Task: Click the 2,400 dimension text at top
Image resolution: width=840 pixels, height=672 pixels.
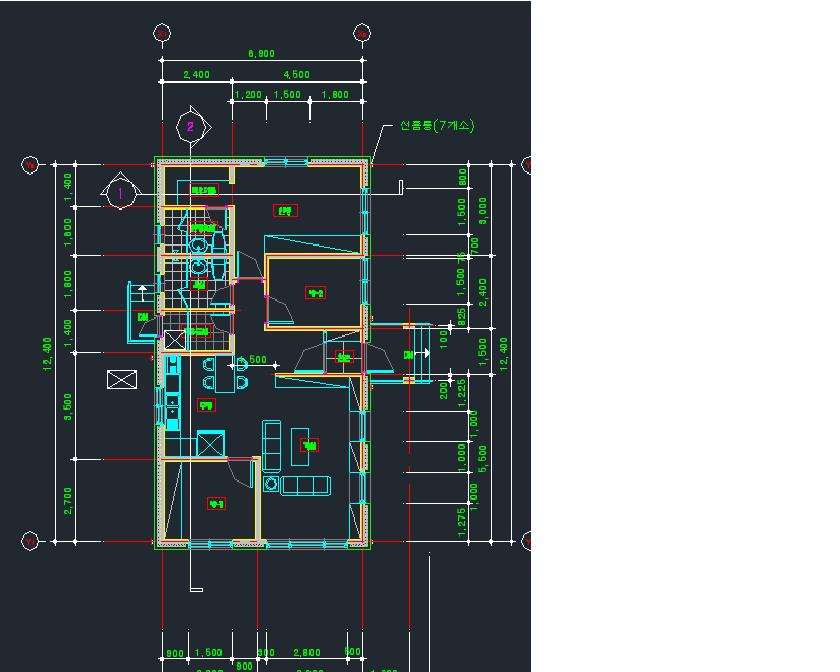Action: (x=196, y=75)
